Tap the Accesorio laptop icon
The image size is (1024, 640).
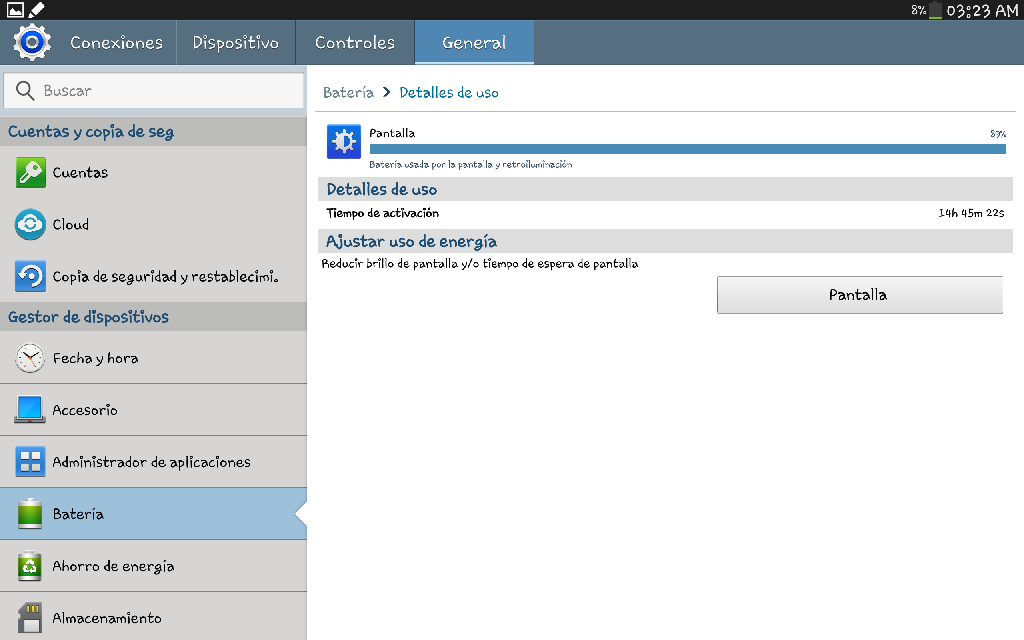[x=31, y=410]
